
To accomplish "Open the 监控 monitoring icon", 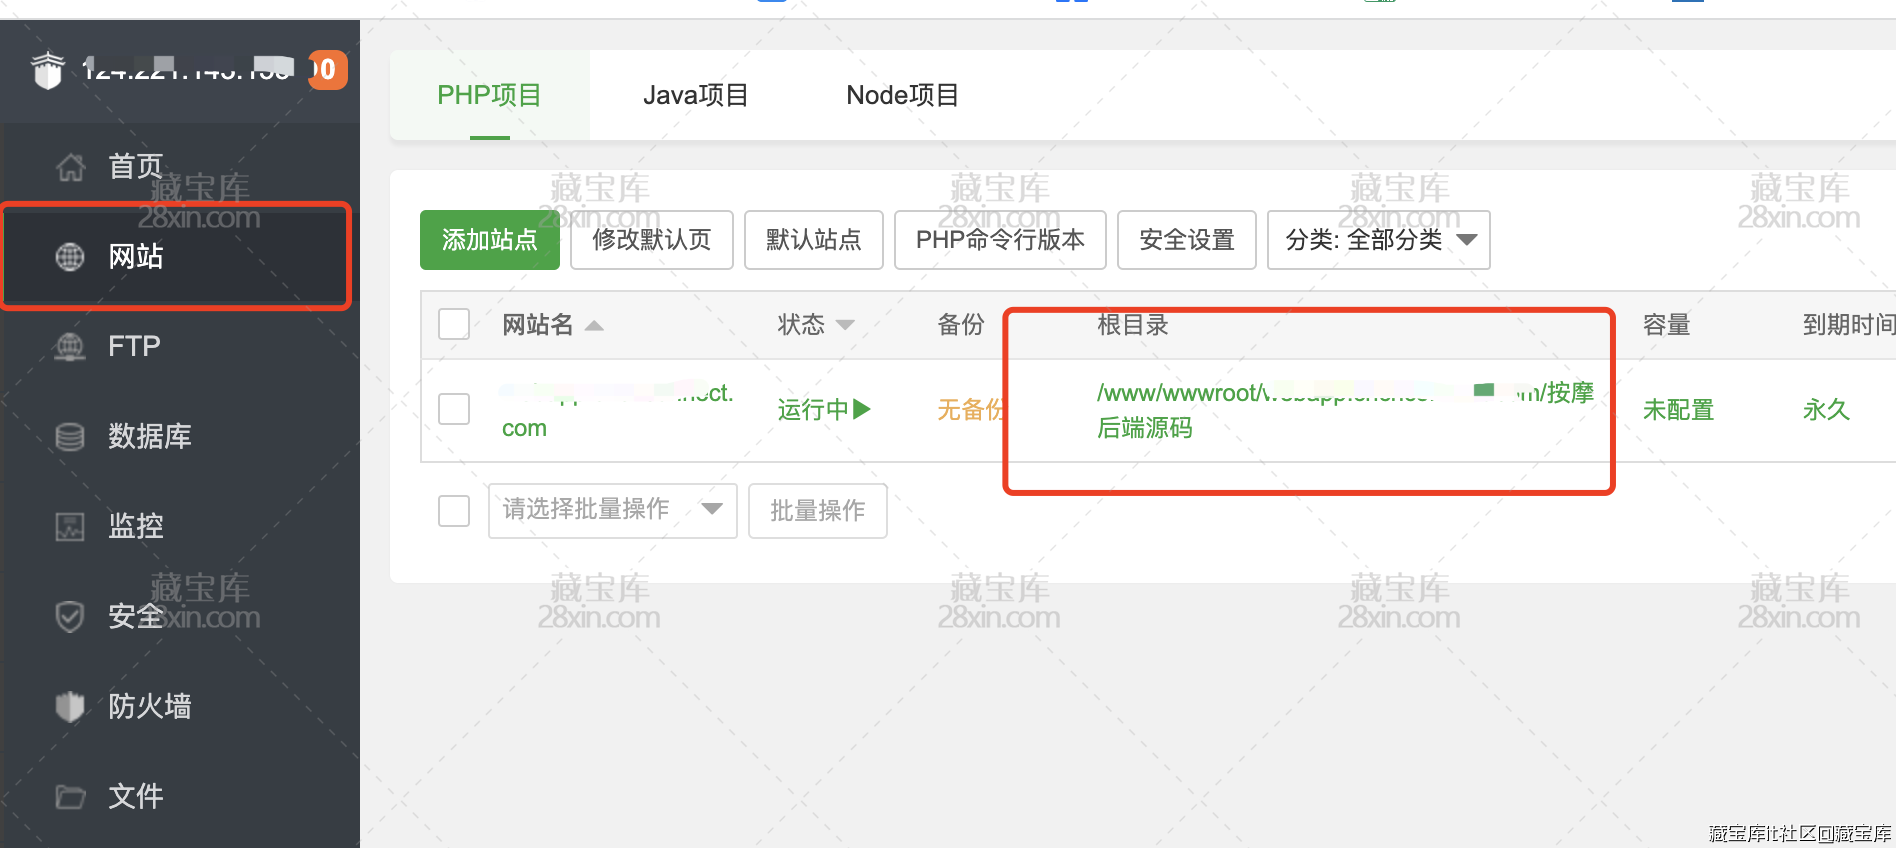I will coord(70,526).
